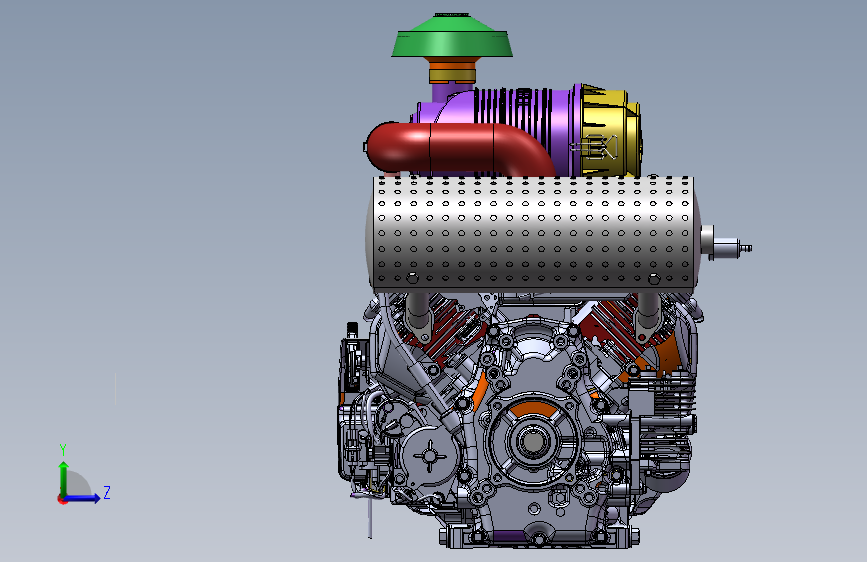Select the purple air filter housing
The height and width of the screenshot is (562, 867).
[x=514, y=111]
